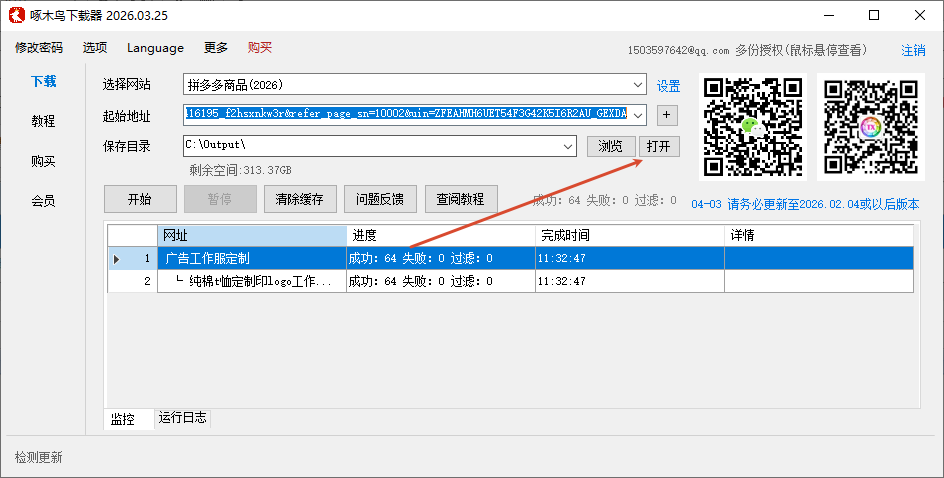Click the row indicator arrow in row 1
The image size is (944, 478).
pos(117,259)
